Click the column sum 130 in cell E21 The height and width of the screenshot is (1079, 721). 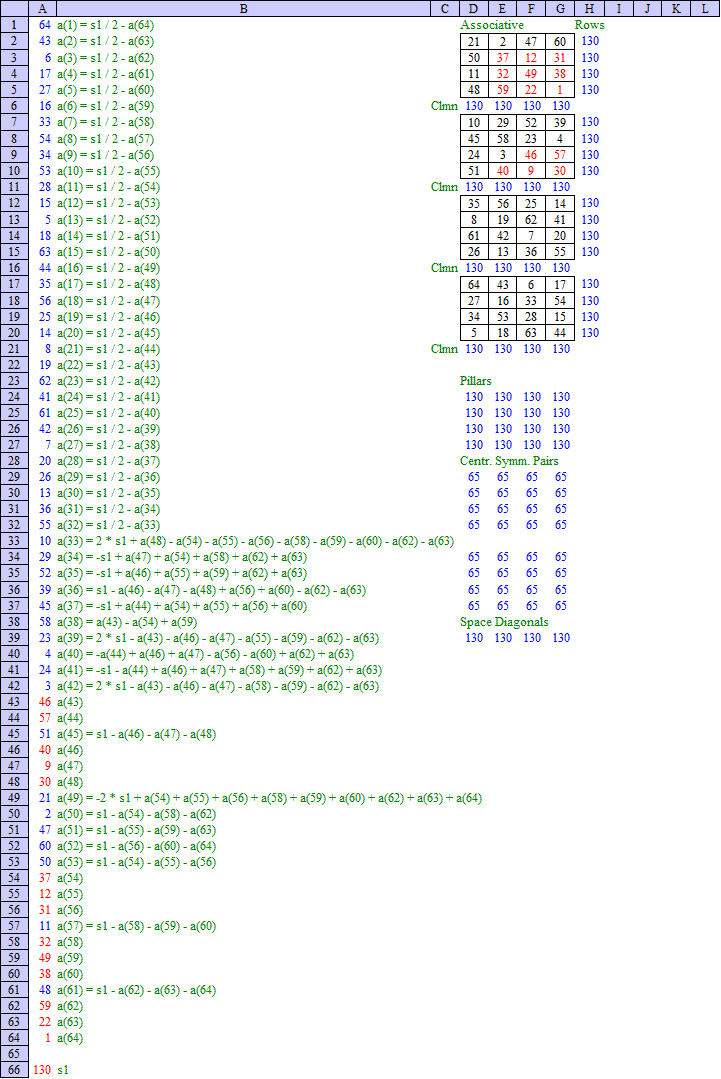click(504, 349)
